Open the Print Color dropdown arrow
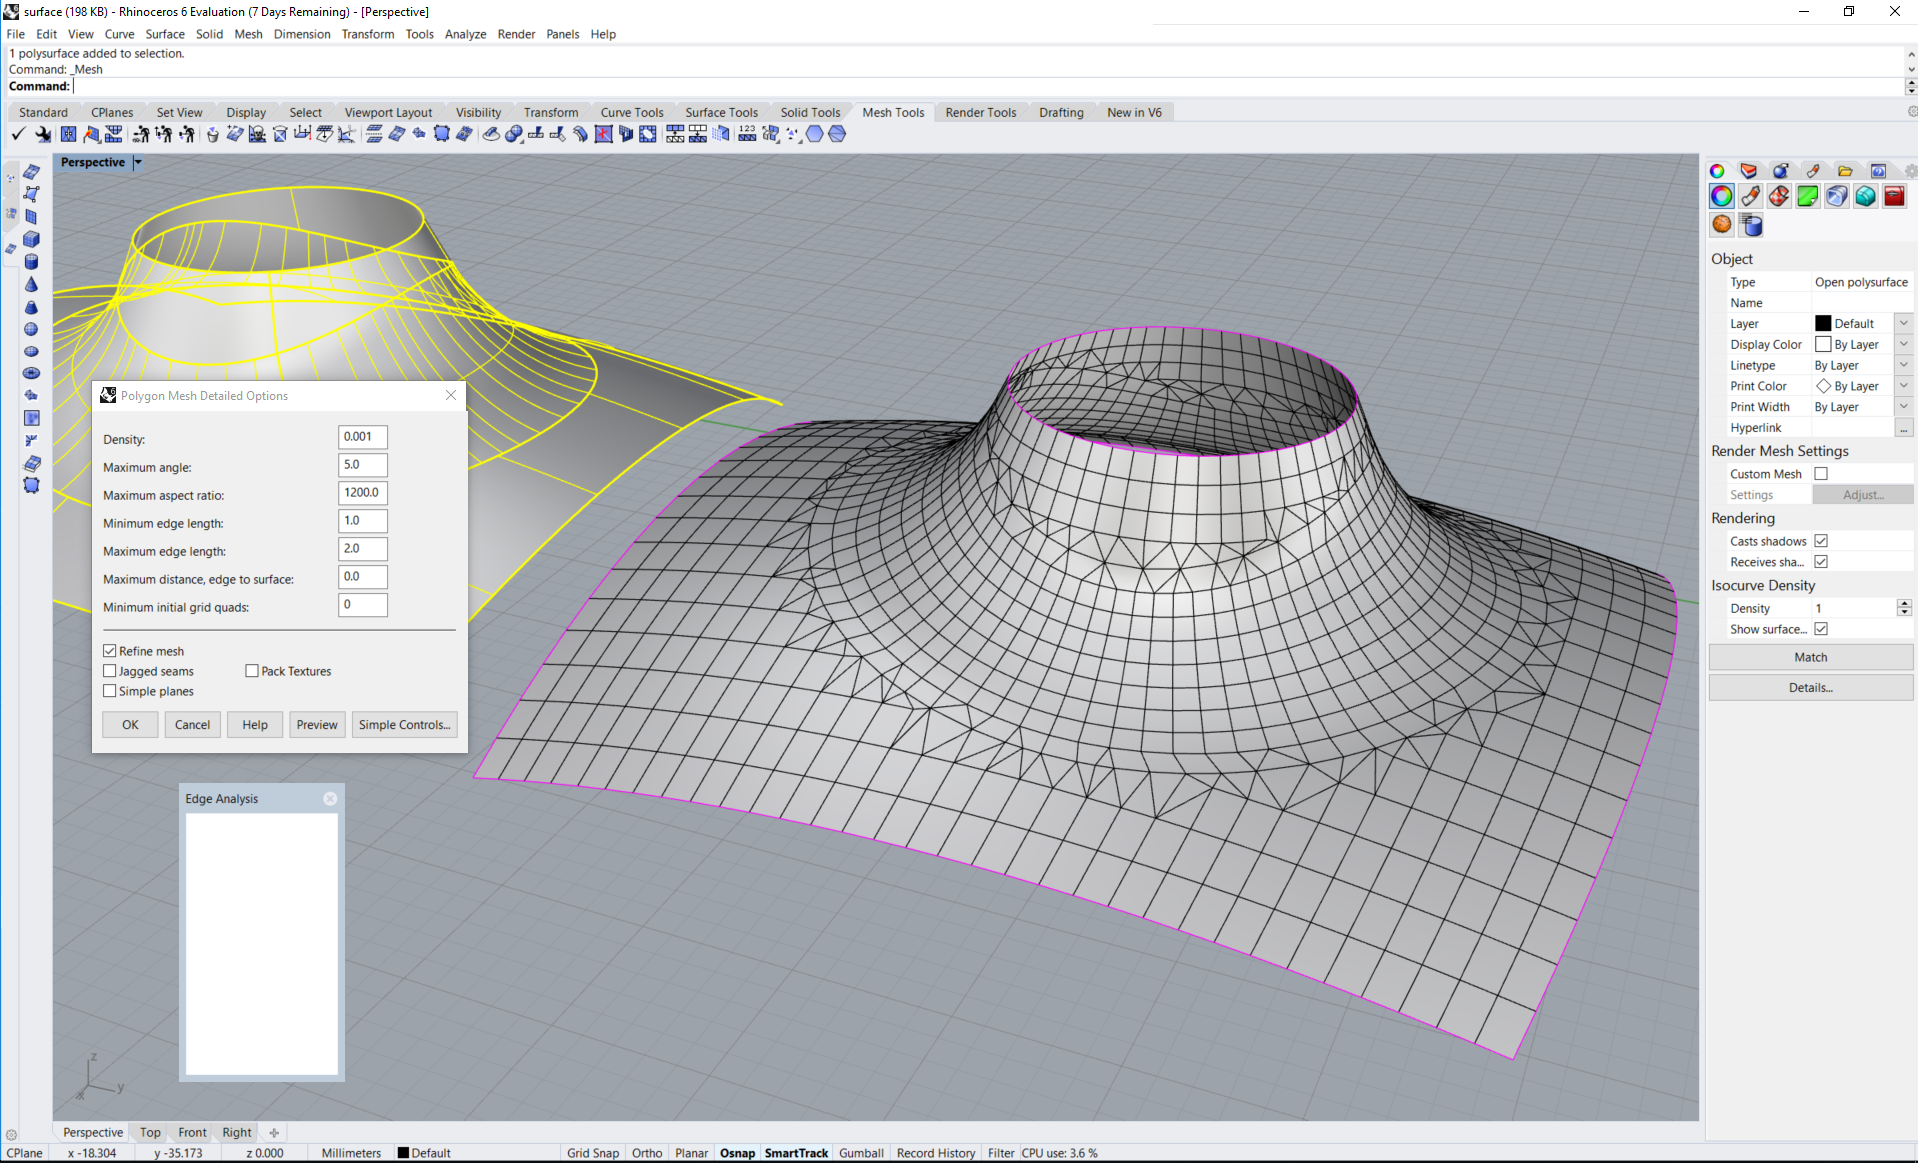Screen dimensions: 1918x1163 [x=1904, y=386]
